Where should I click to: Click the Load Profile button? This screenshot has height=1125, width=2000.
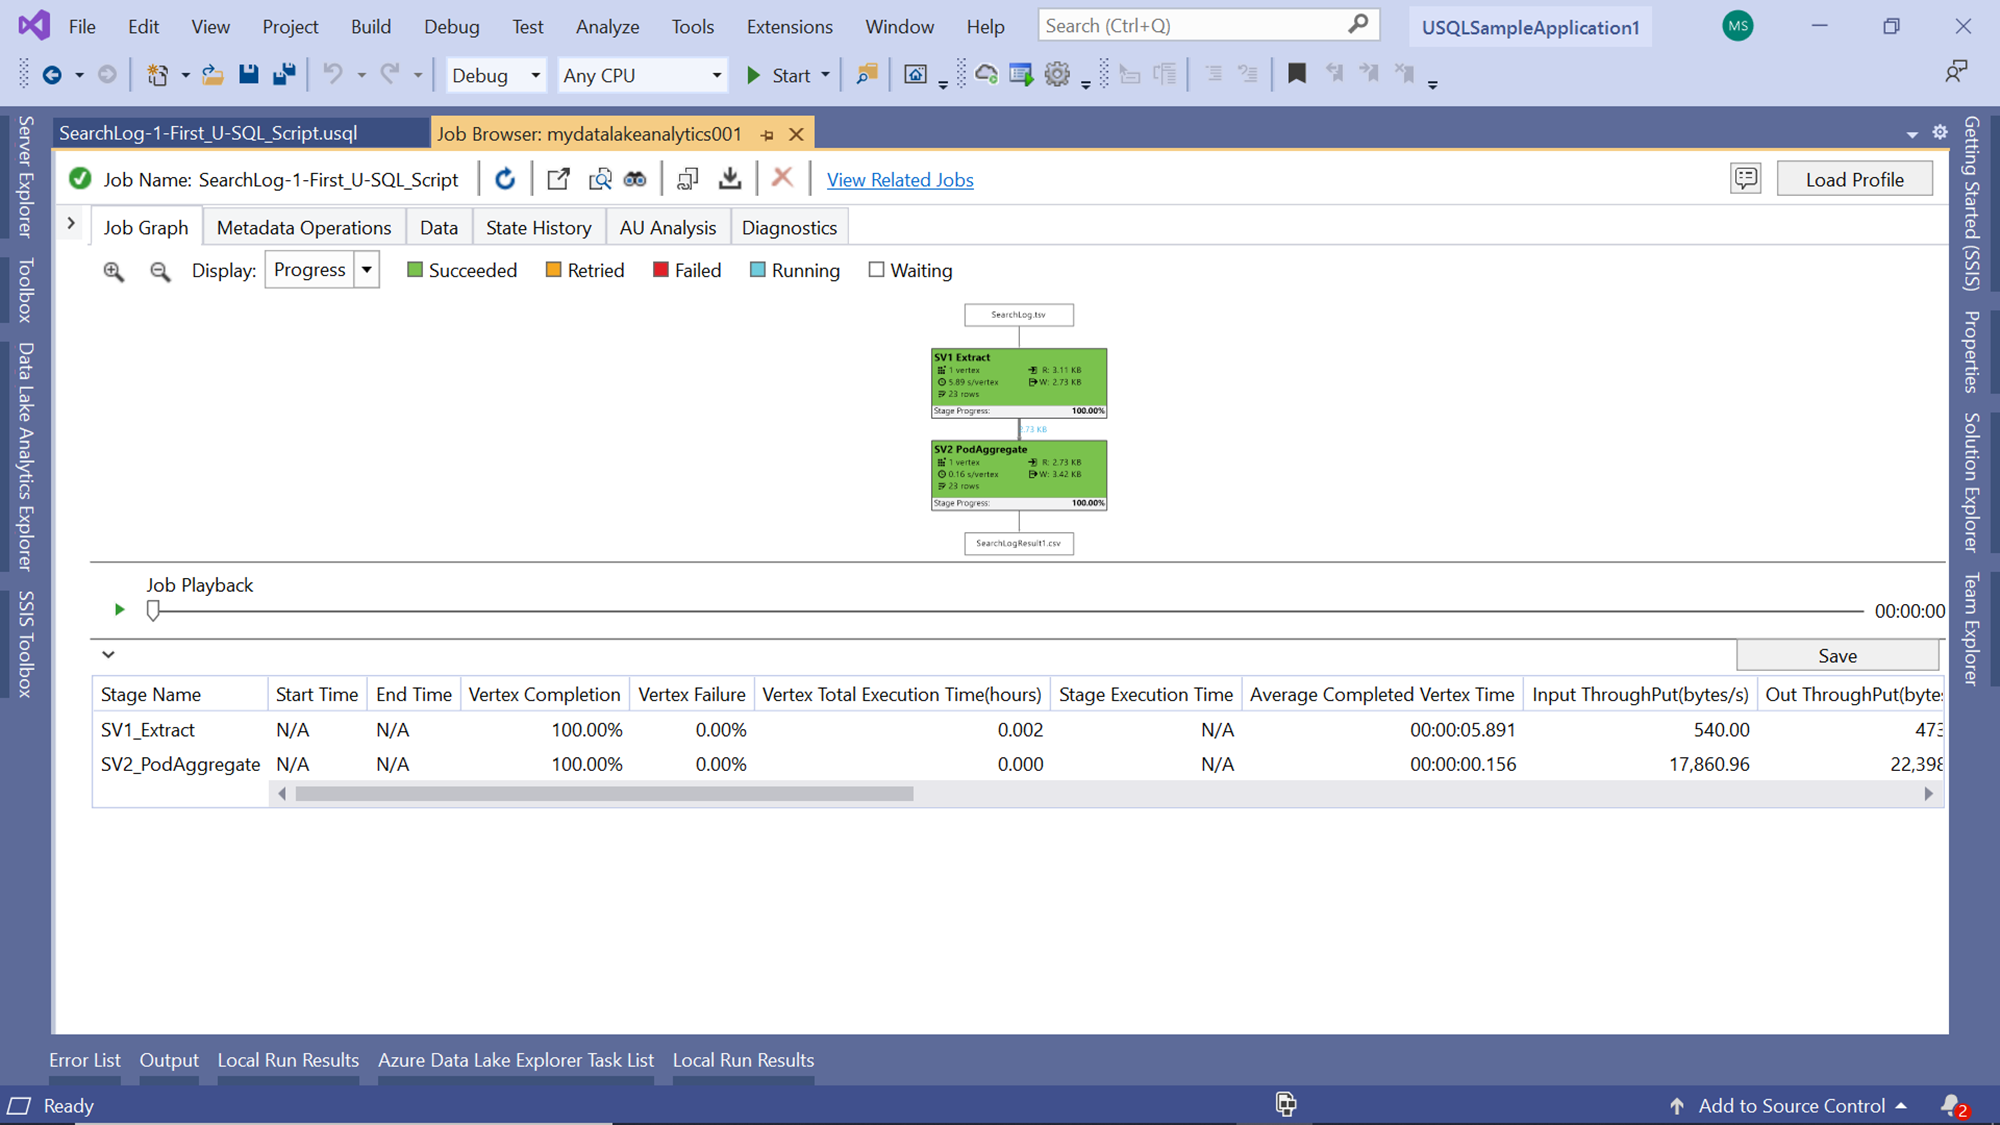click(x=1854, y=179)
